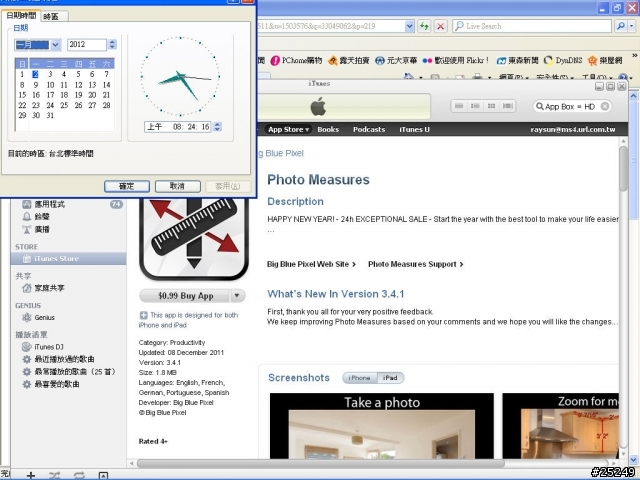This screenshot has width=640, height=480.
Task: Clear the iTunes search field
Action: 605,107
